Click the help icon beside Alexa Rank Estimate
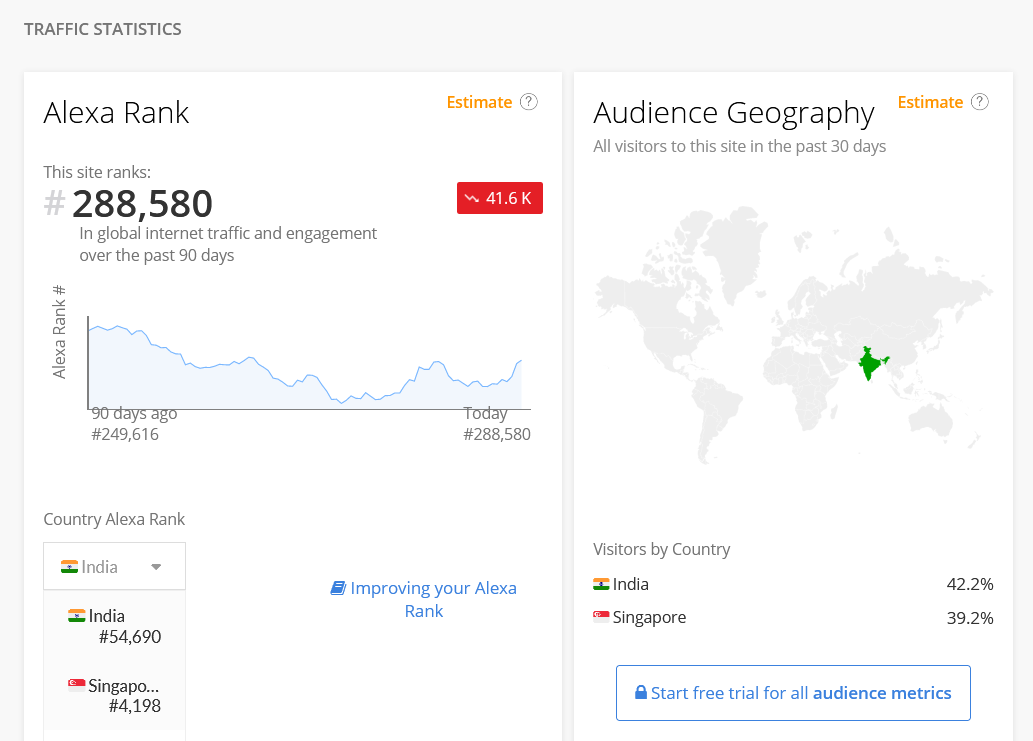1033x741 pixels. [529, 102]
